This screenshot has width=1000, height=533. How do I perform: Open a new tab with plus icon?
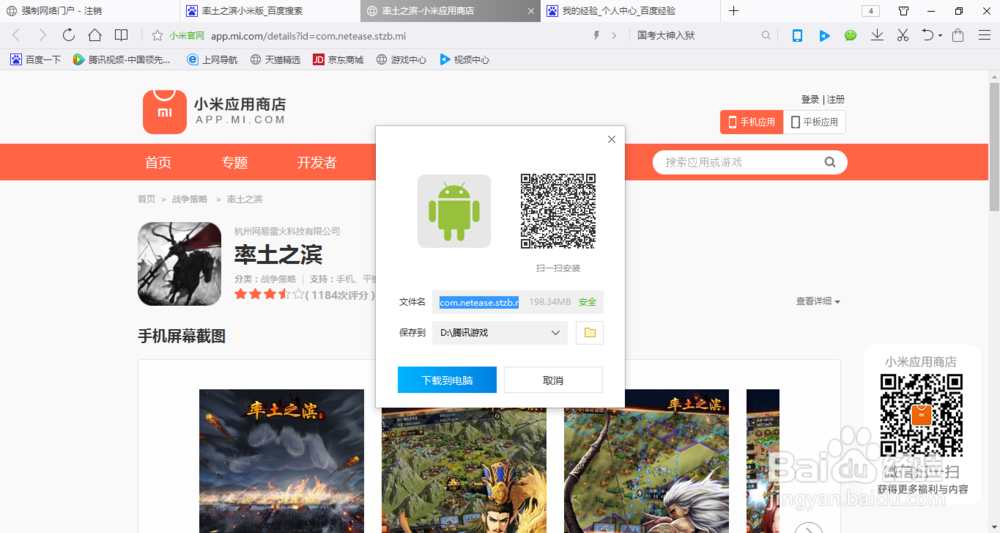point(733,11)
